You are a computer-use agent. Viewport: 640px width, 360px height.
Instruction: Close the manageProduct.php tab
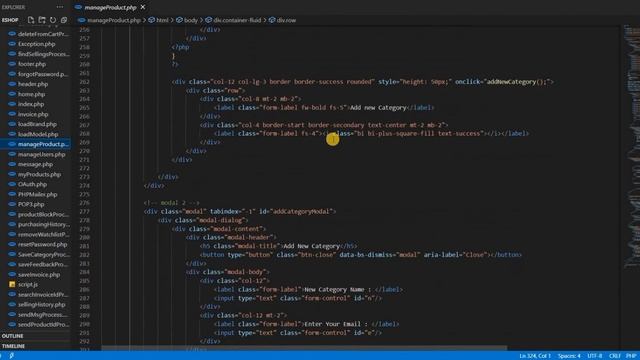[143, 7]
